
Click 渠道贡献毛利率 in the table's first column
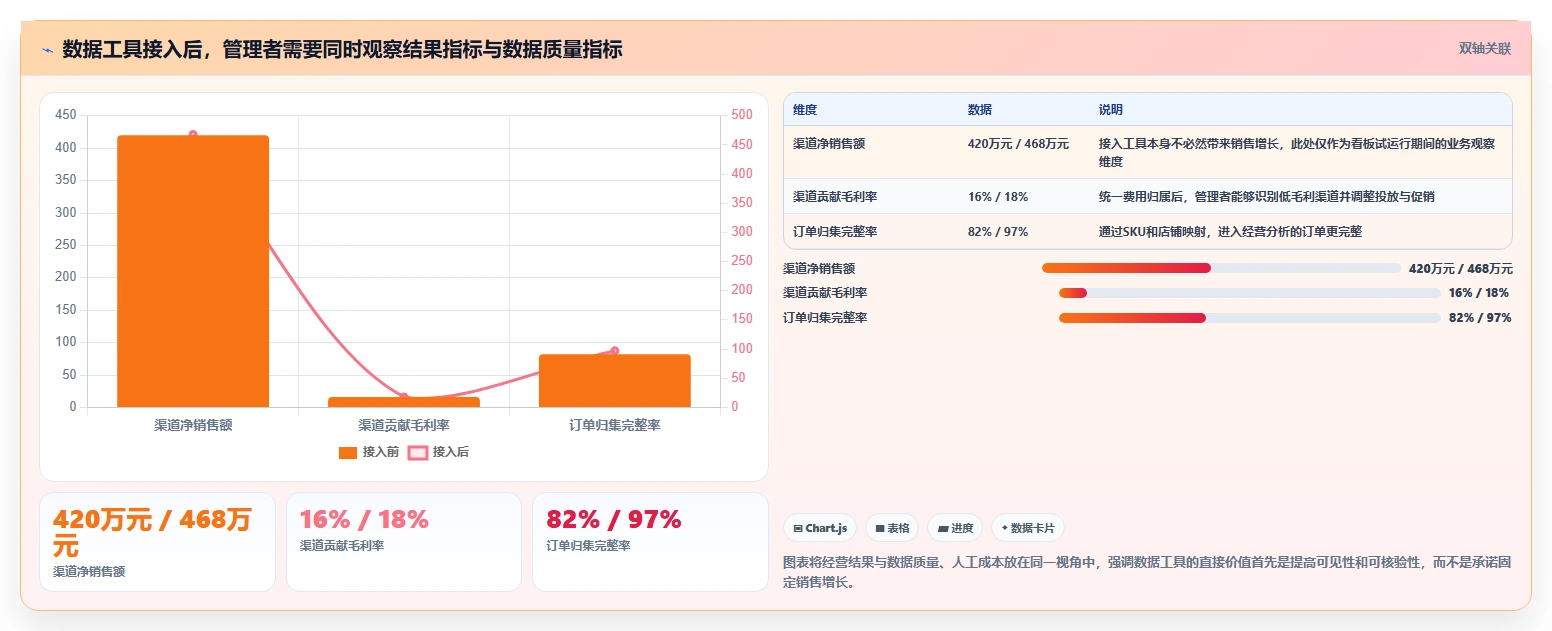(835, 197)
